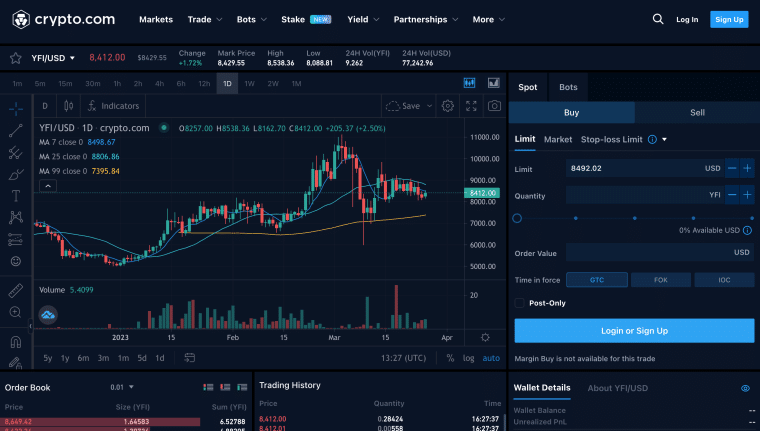Toggle wallet balance visibility eye

745,388
